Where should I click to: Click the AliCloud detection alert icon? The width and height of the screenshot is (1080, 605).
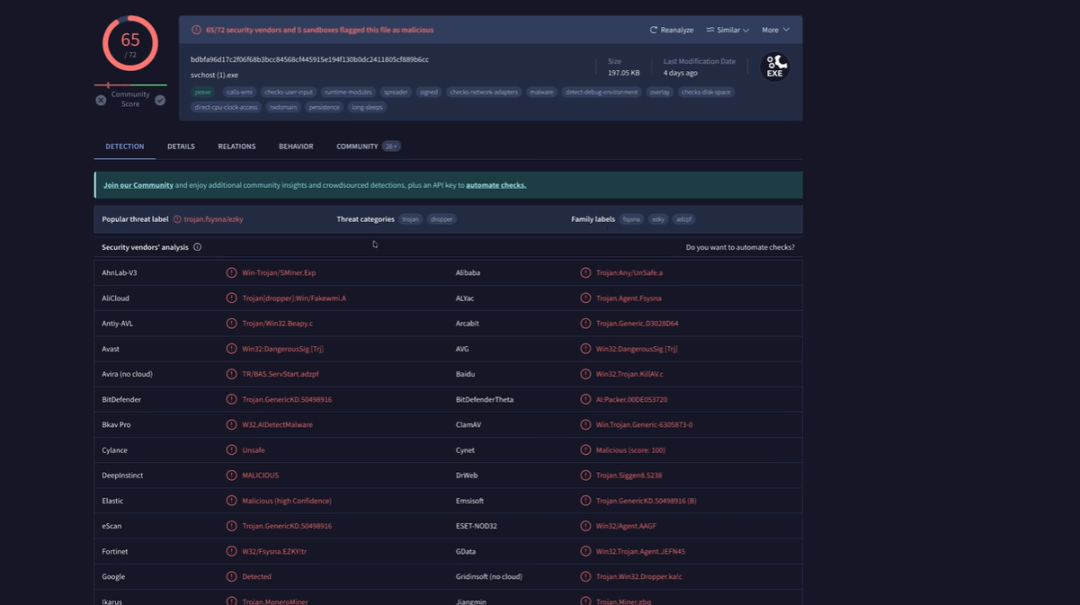pyautogui.click(x=231, y=298)
